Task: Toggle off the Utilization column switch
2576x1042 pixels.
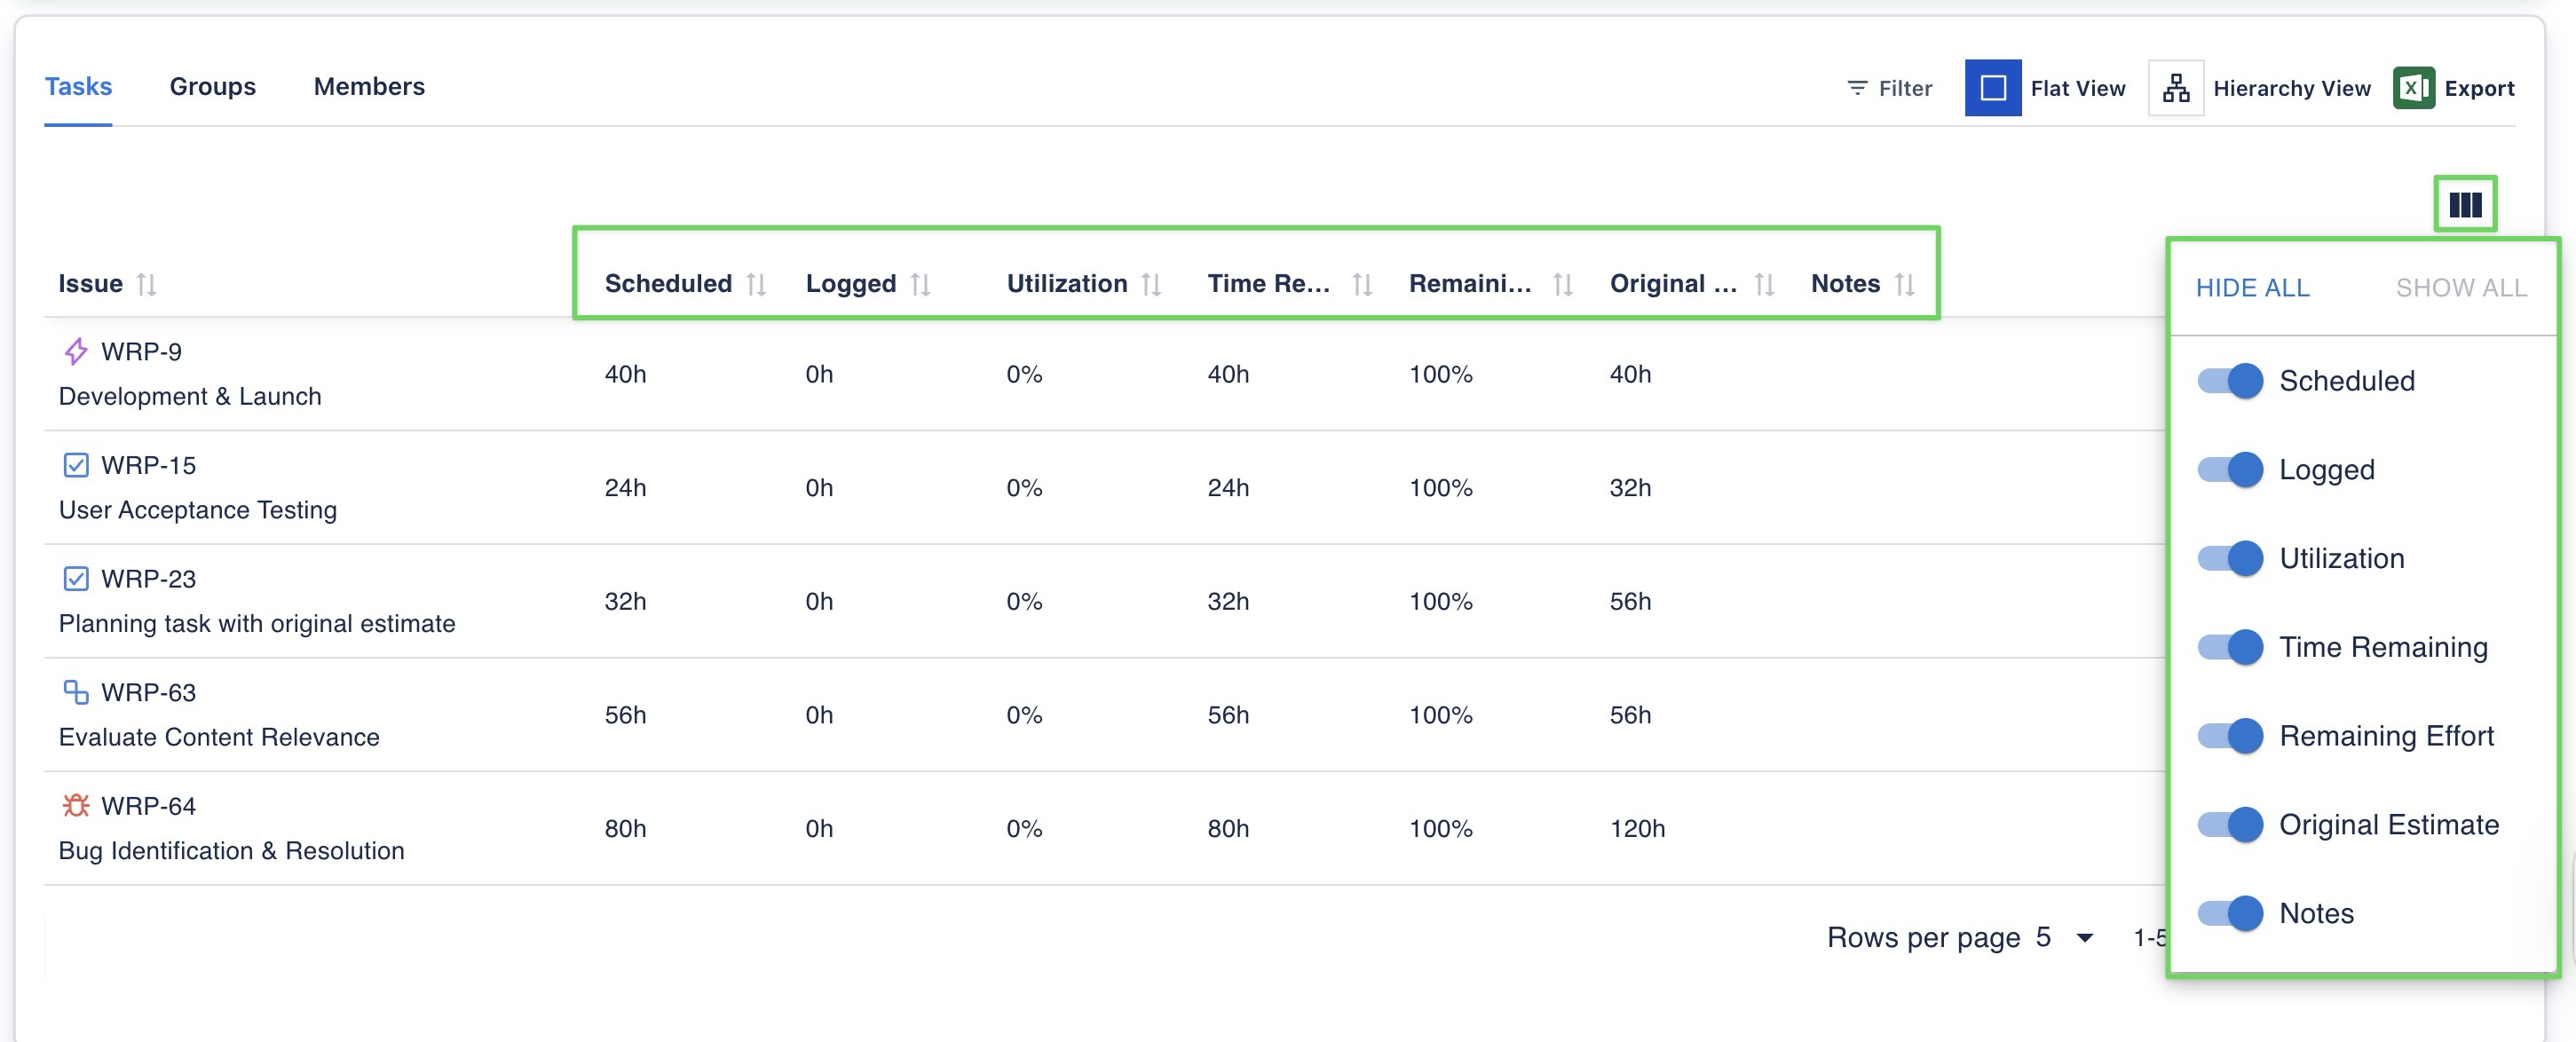Action: 2230,558
